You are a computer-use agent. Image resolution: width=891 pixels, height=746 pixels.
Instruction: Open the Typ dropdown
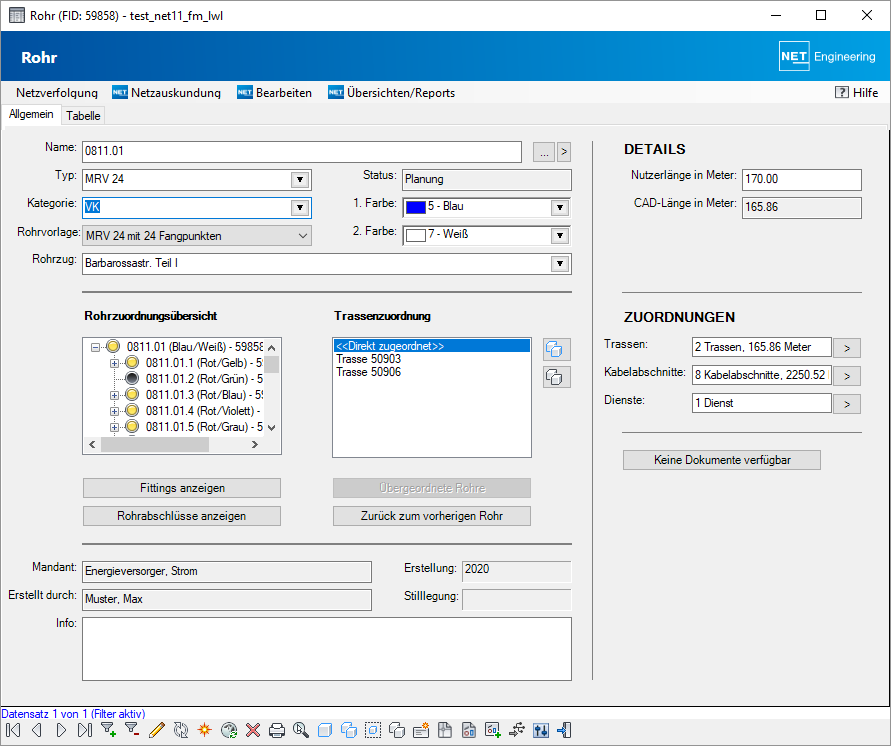299,180
